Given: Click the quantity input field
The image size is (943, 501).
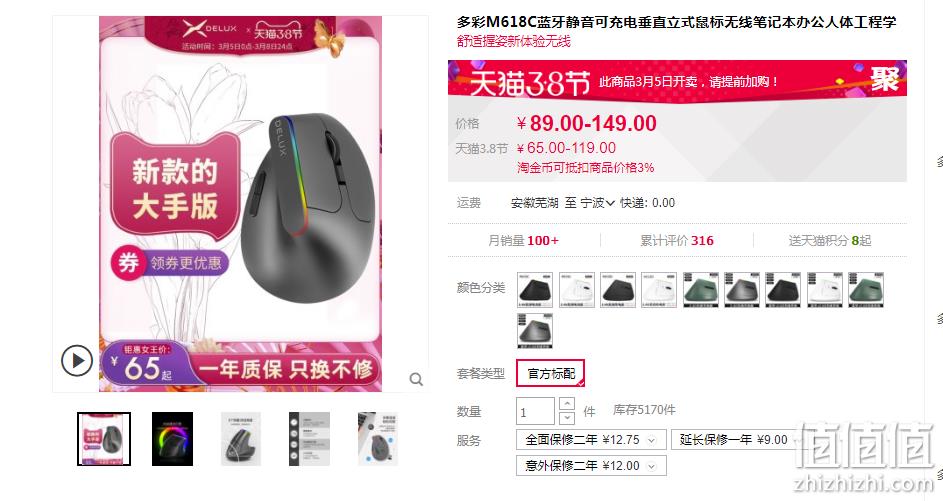Looking at the screenshot, I should [535, 412].
